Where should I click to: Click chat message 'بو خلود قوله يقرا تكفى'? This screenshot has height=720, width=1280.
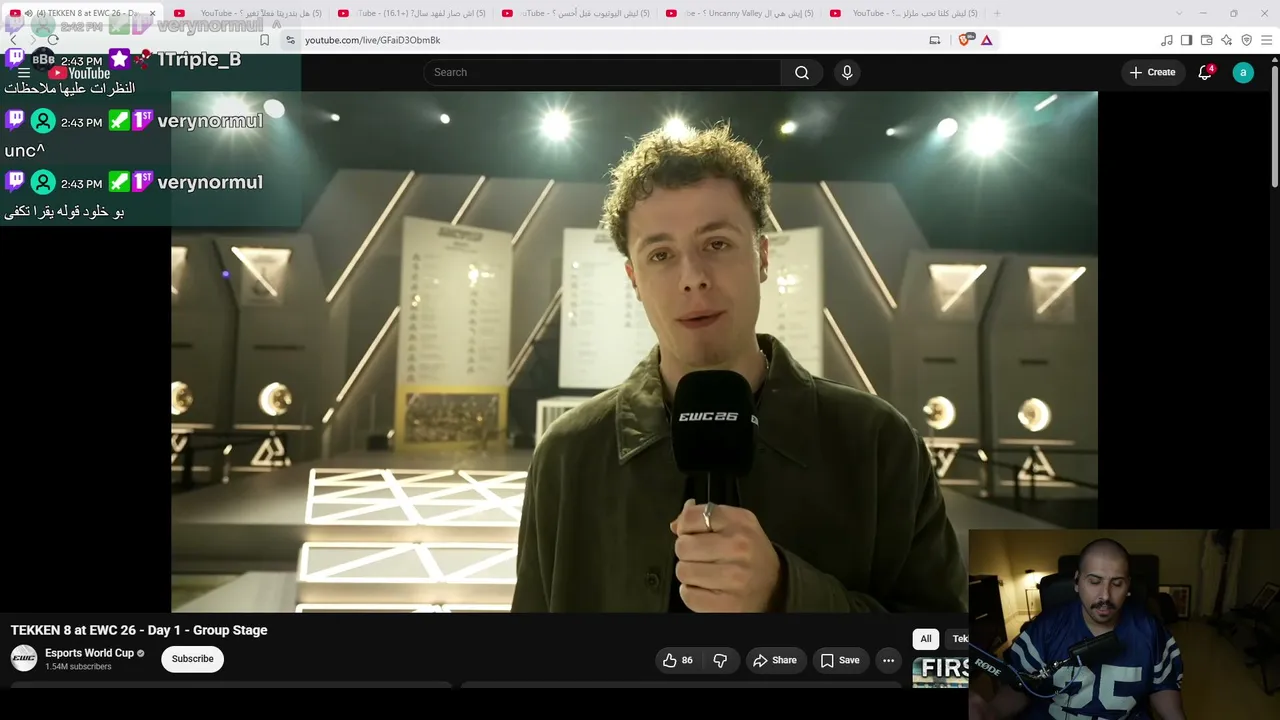coord(64,212)
